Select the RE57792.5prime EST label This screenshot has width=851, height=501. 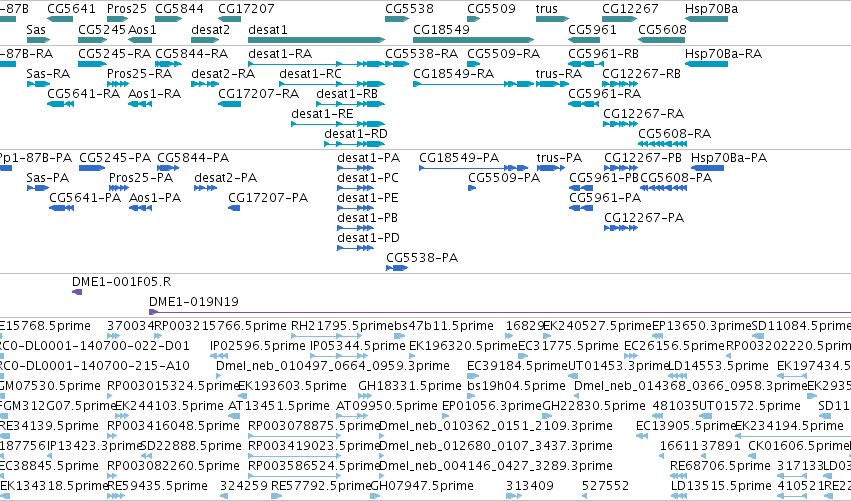pyautogui.click(x=321, y=486)
